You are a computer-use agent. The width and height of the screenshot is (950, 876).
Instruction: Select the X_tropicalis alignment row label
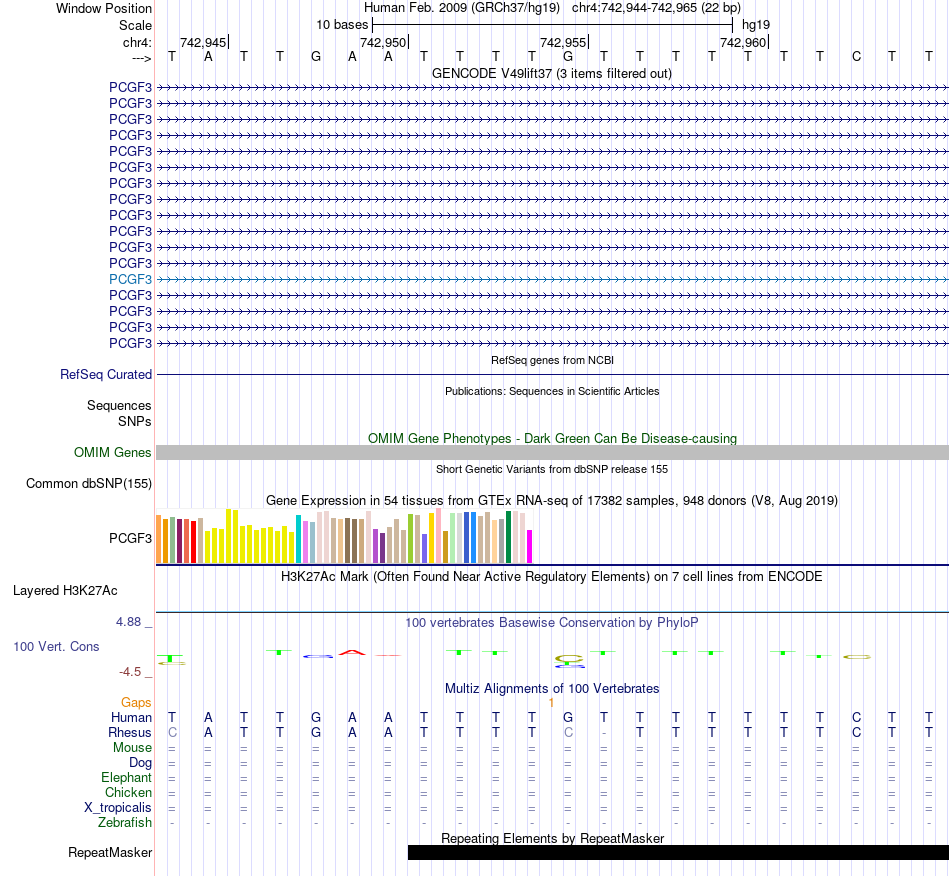118,808
